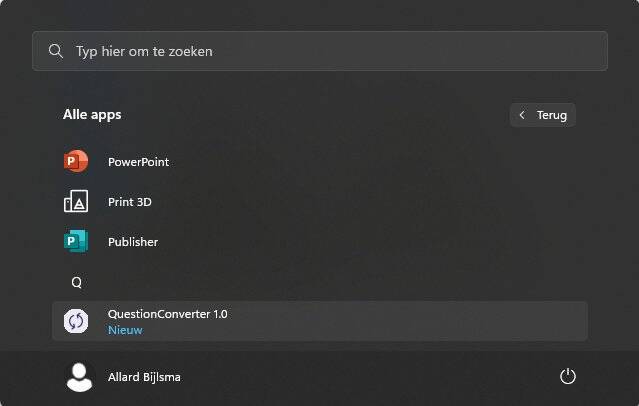
Task: Select the Print 3D list entry text
Action: (x=130, y=202)
